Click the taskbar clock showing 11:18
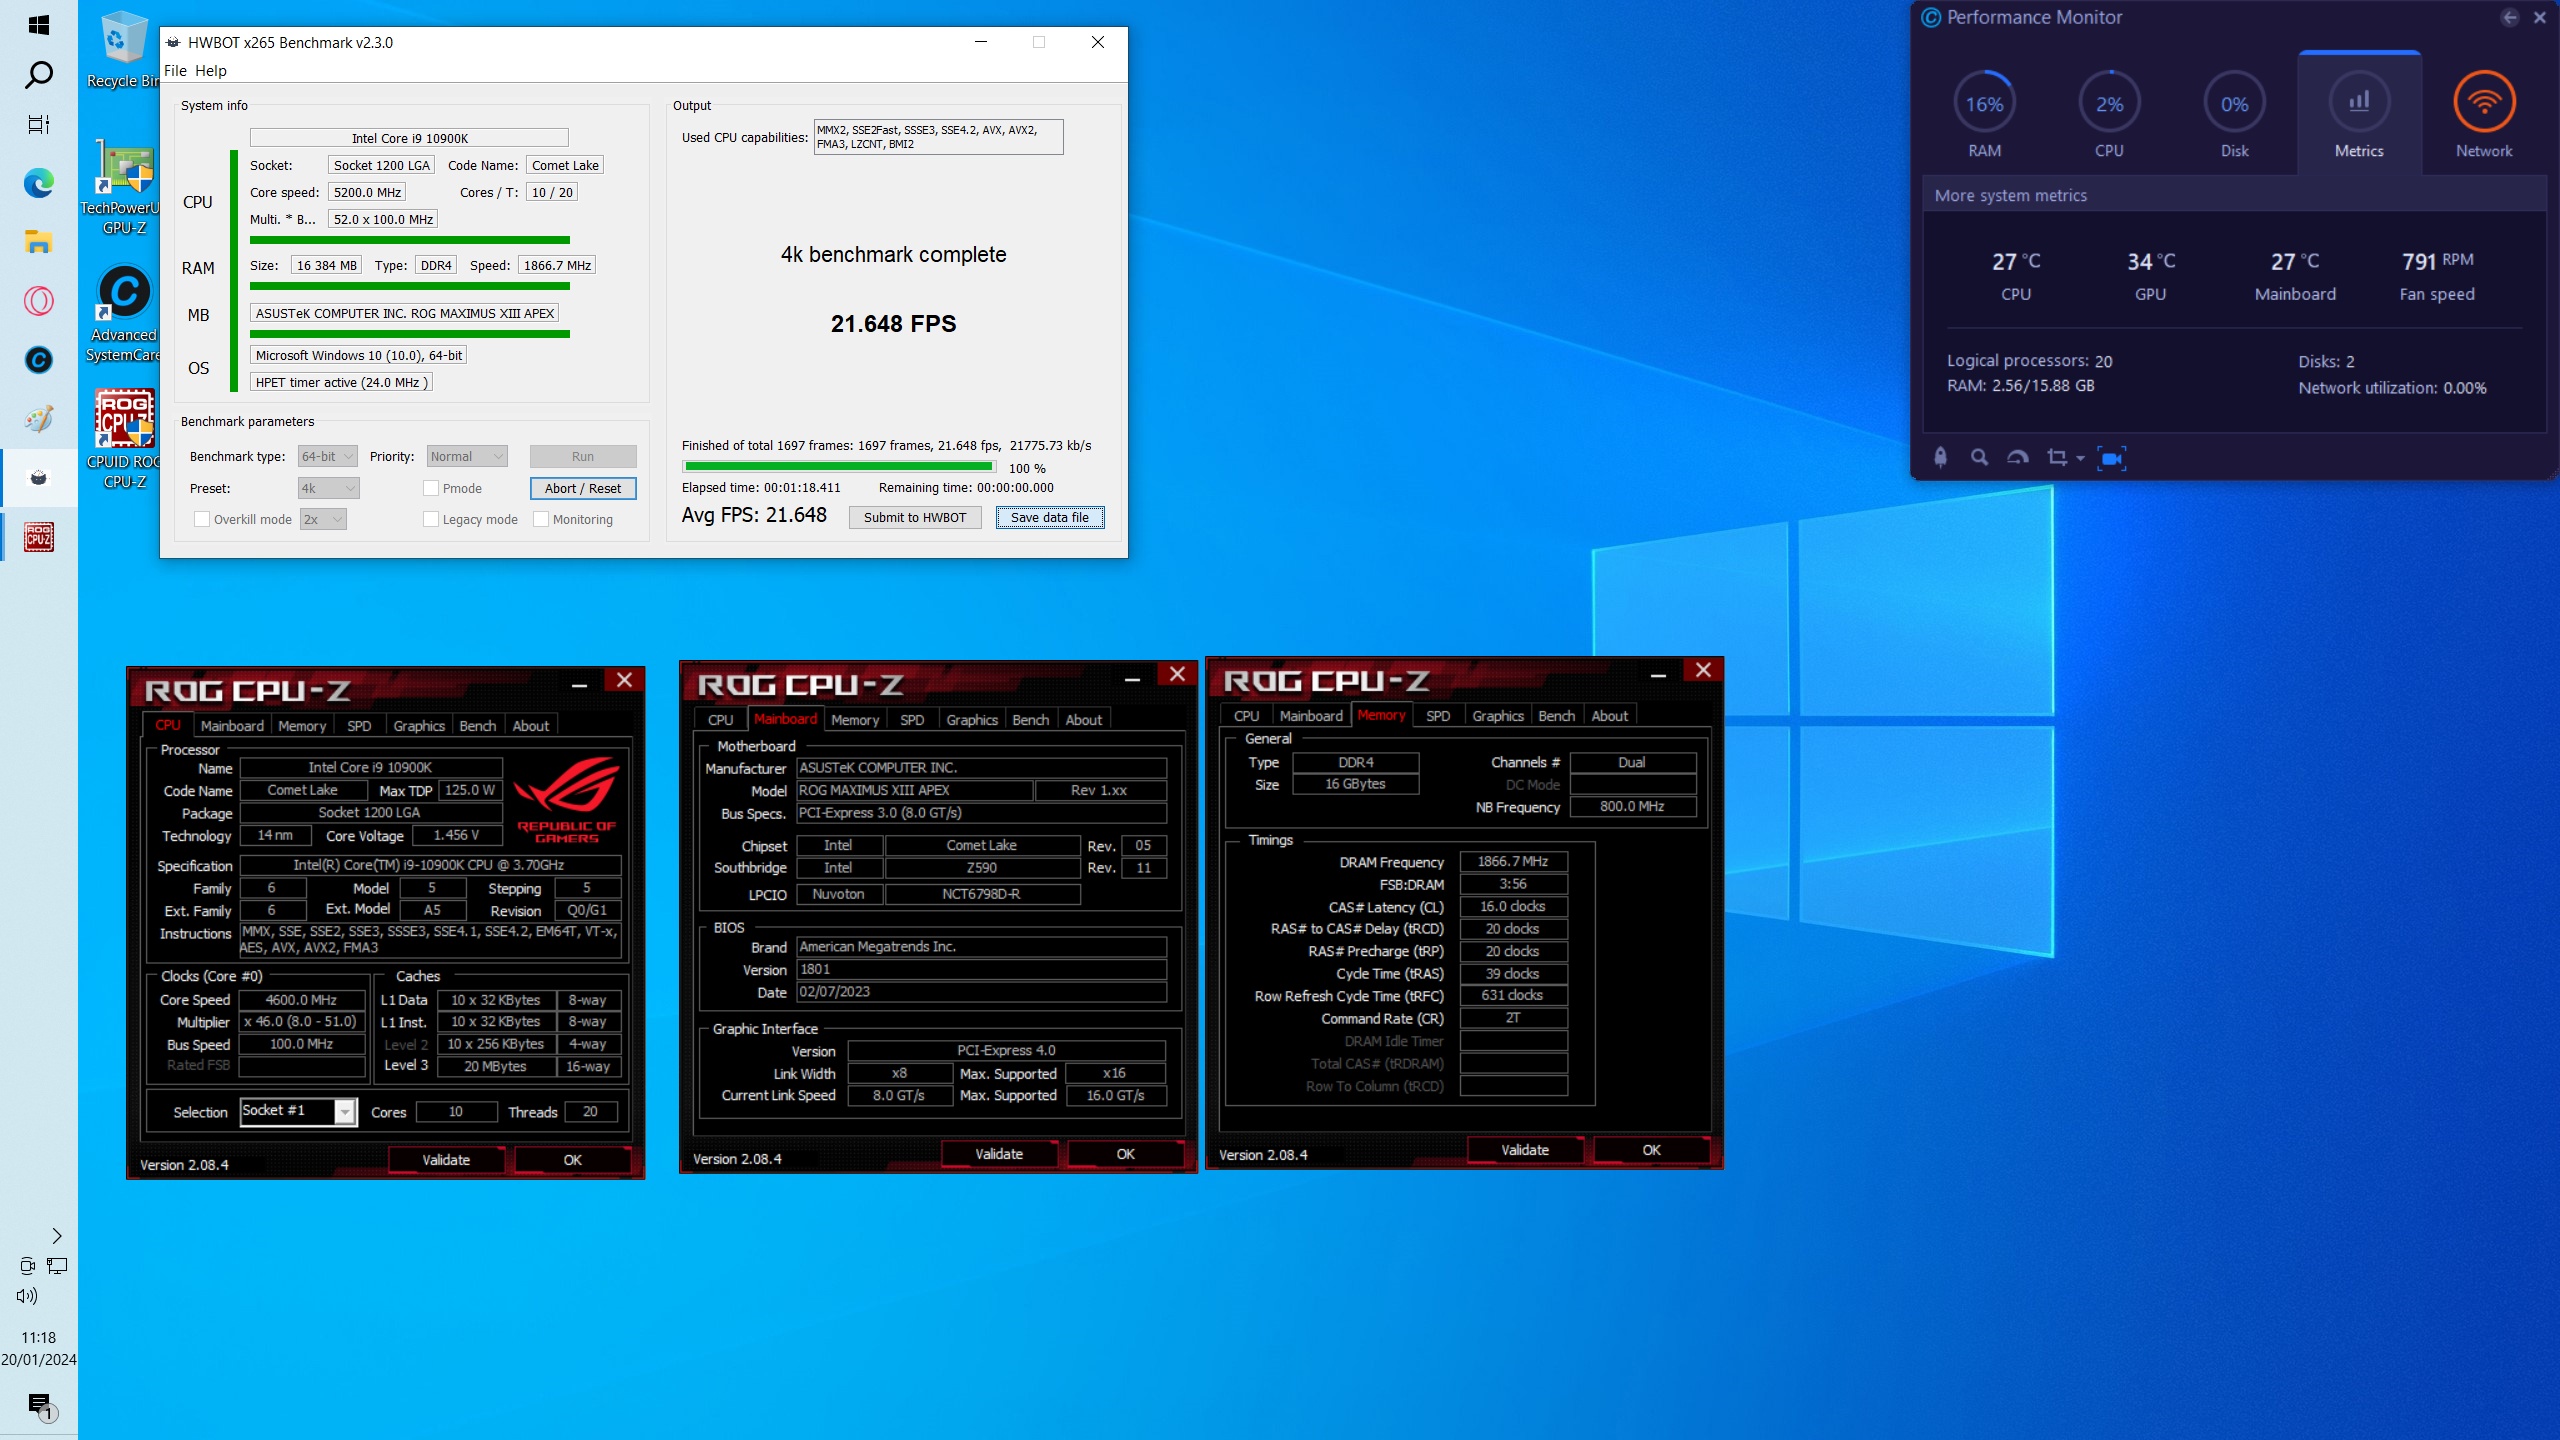The width and height of the screenshot is (2560, 1440). pos(38,1337)
